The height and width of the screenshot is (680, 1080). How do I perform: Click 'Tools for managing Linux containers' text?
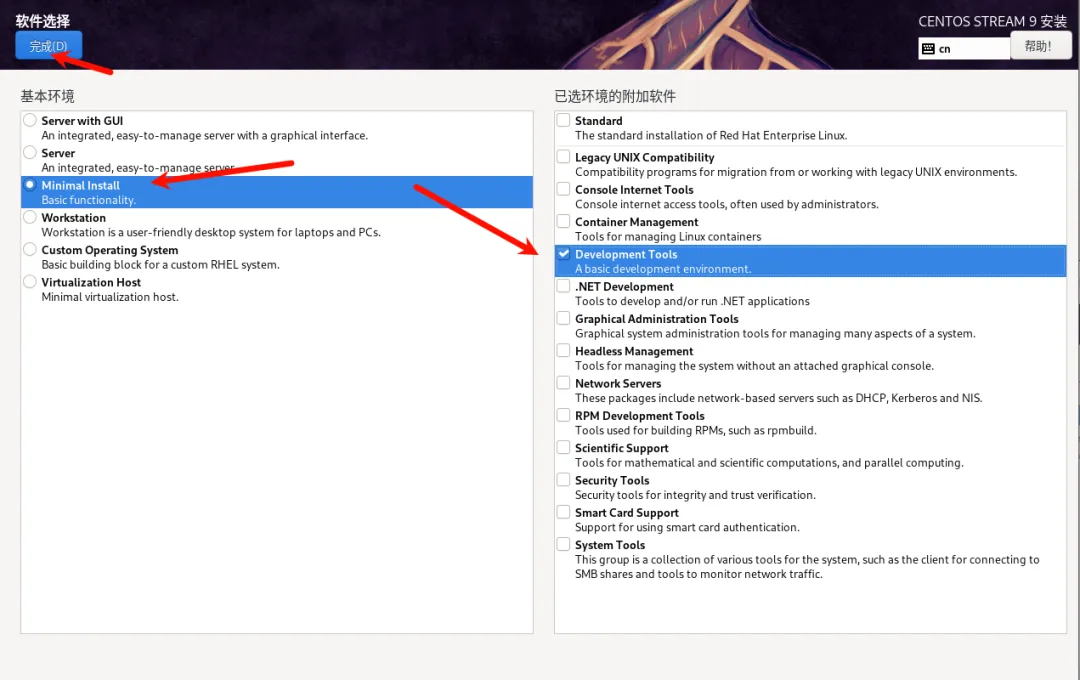[x=668, y=236]
